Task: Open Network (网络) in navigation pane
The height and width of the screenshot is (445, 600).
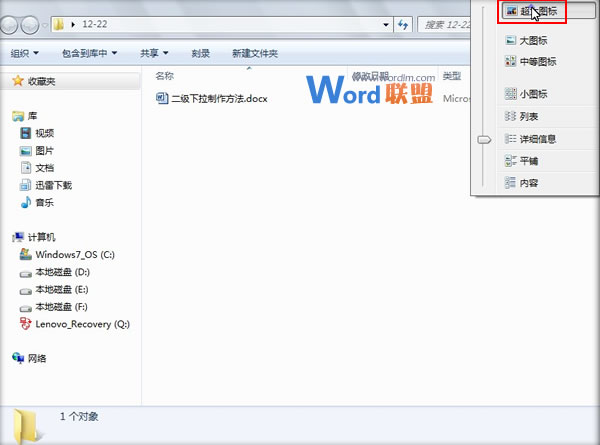Action: (37, 359)
